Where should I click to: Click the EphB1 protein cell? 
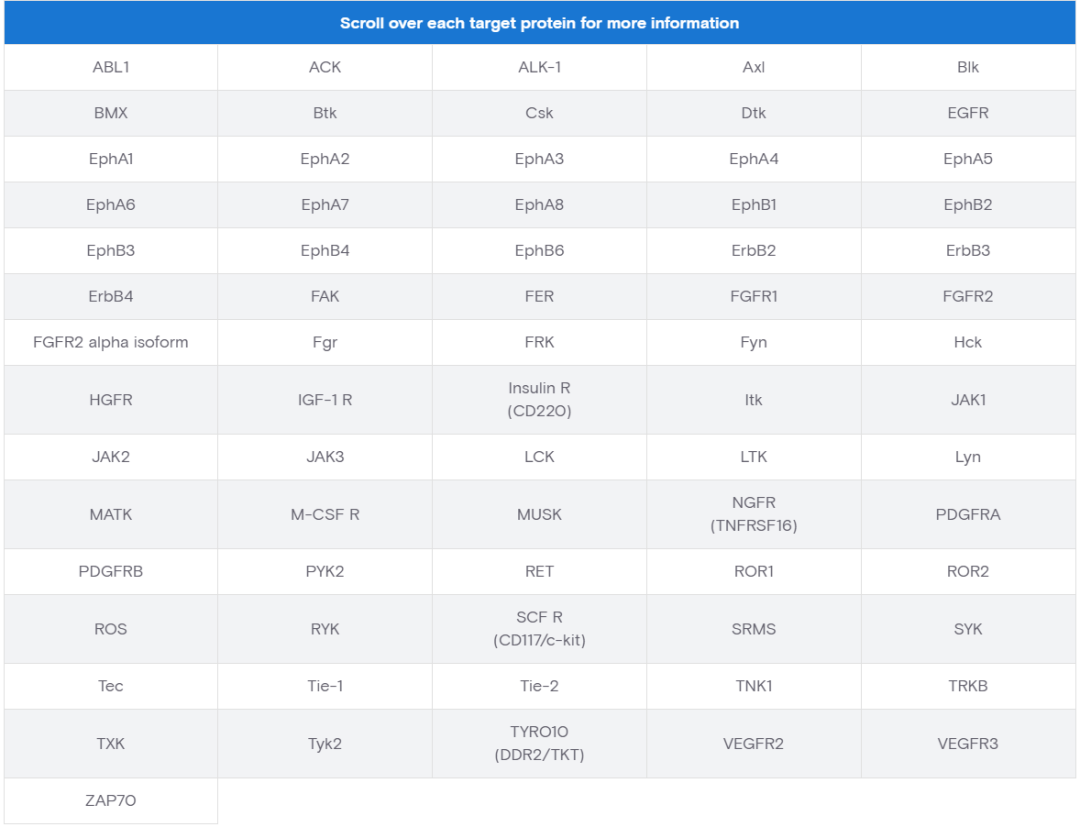point(754,205)
